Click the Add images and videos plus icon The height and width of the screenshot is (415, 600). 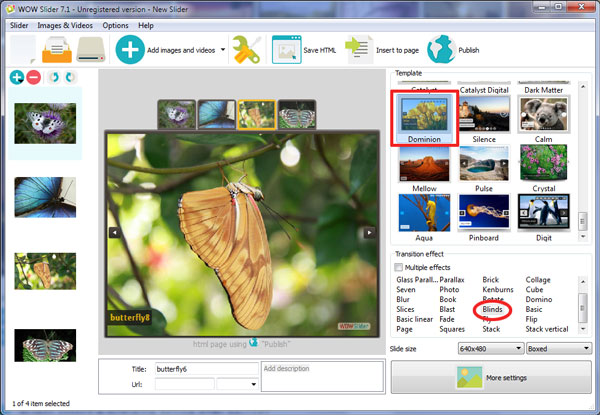(130, 50)
